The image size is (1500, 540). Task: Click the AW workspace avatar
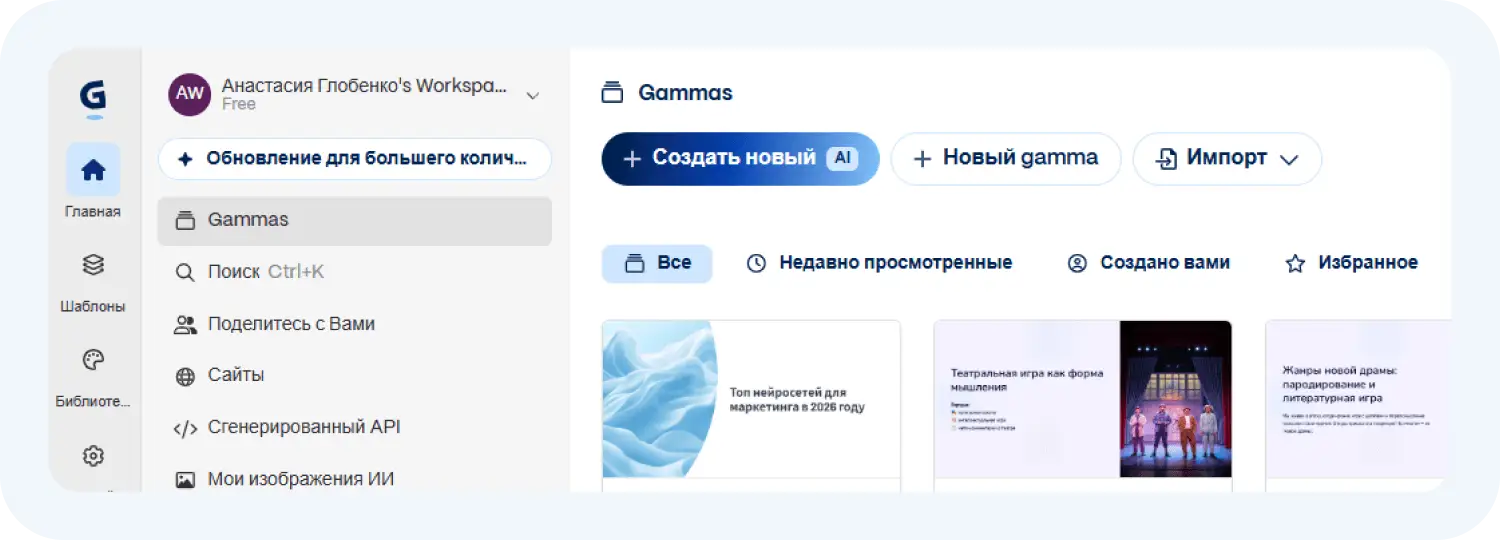click(x=189, y=94)
